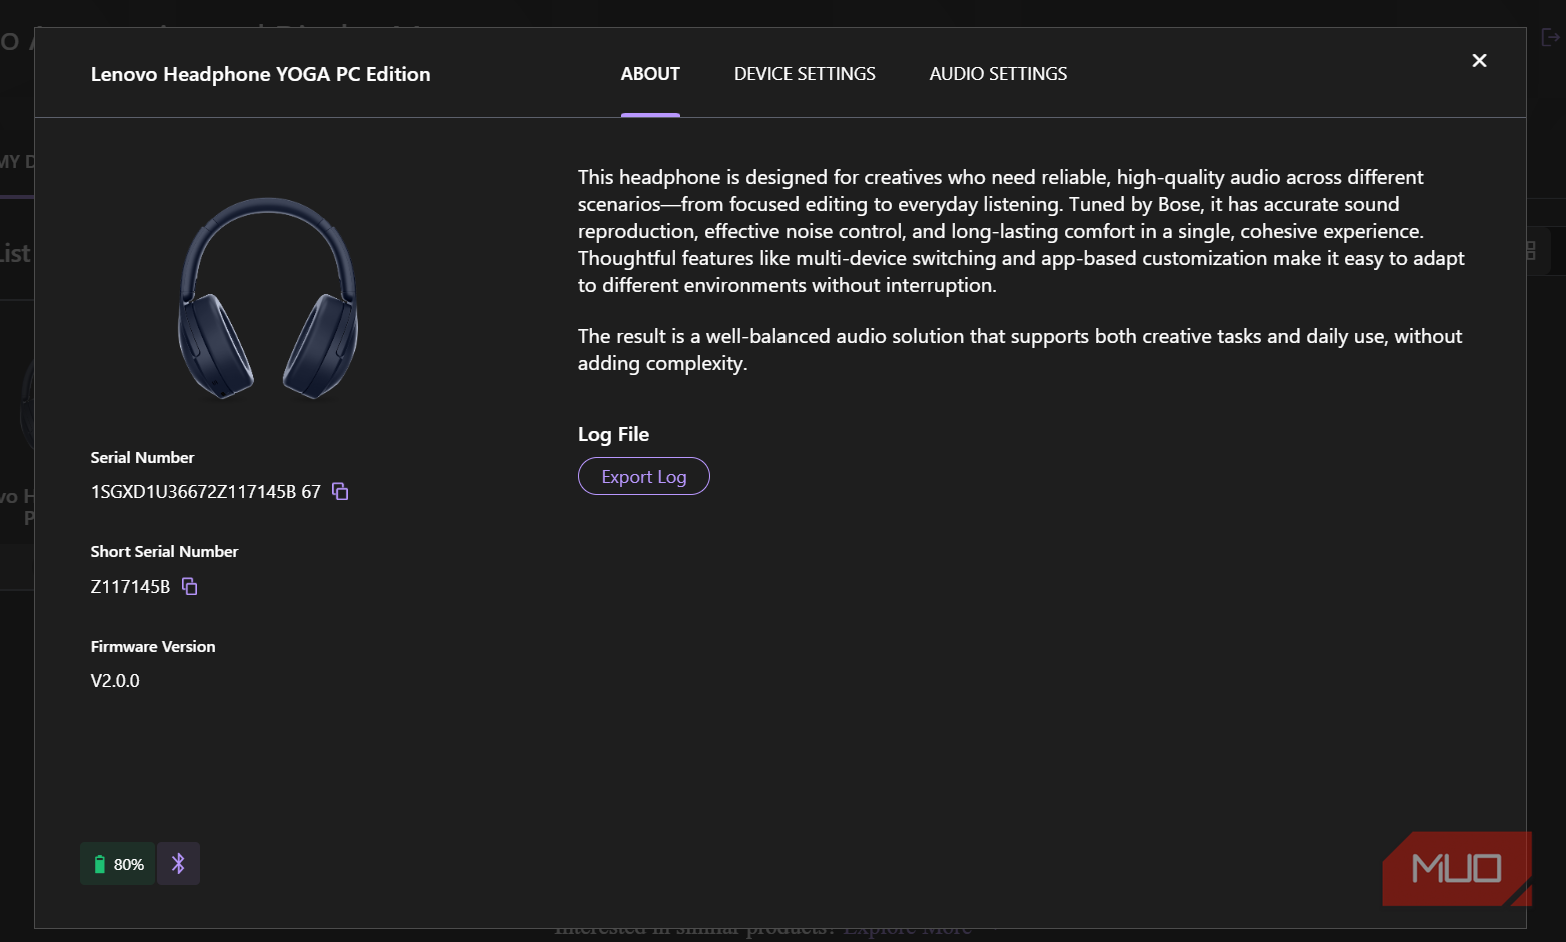Click paragraph starting "The result is a well-balanced"
Viewport: 1566px width, 942px height.
tap(1020, 350)
